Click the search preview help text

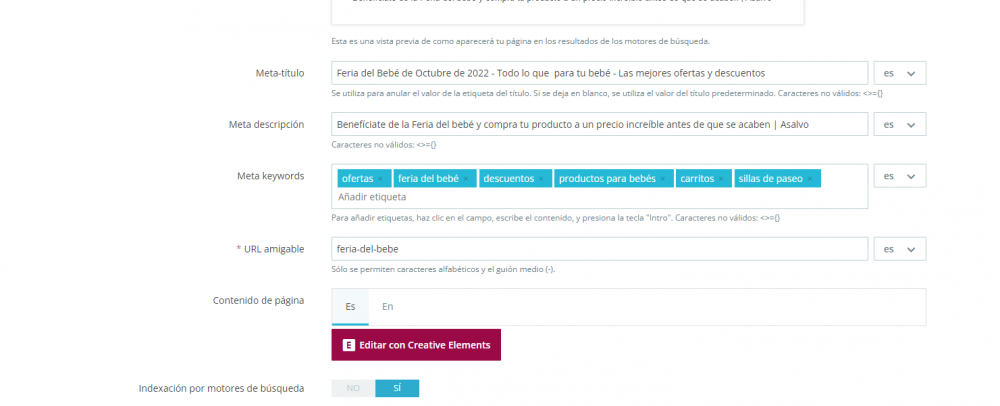[520, 41]
